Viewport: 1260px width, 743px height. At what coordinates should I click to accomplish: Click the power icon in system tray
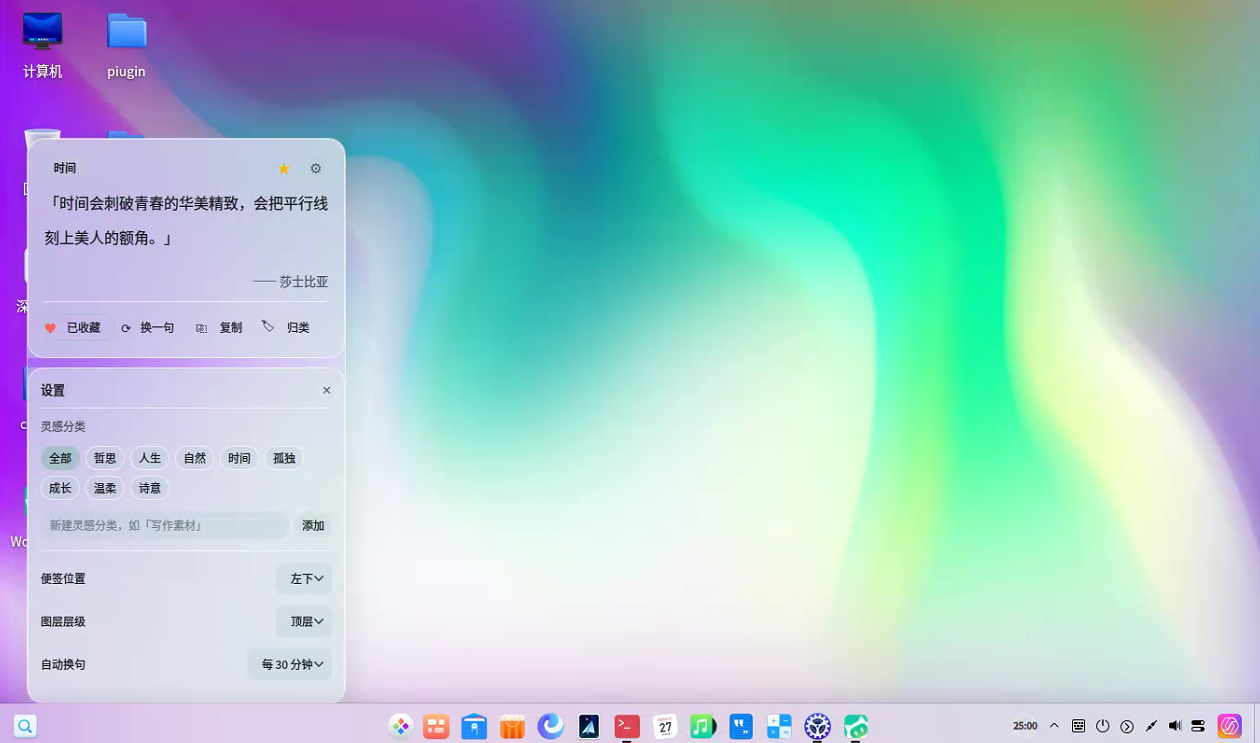(1103, 726)
